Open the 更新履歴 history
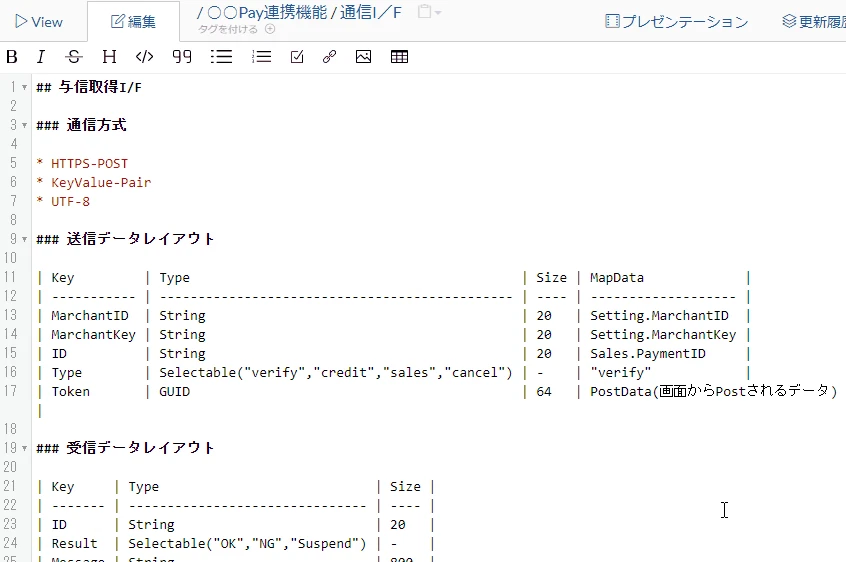Screen dimensions: 846x562 click(x=814, y=22)
